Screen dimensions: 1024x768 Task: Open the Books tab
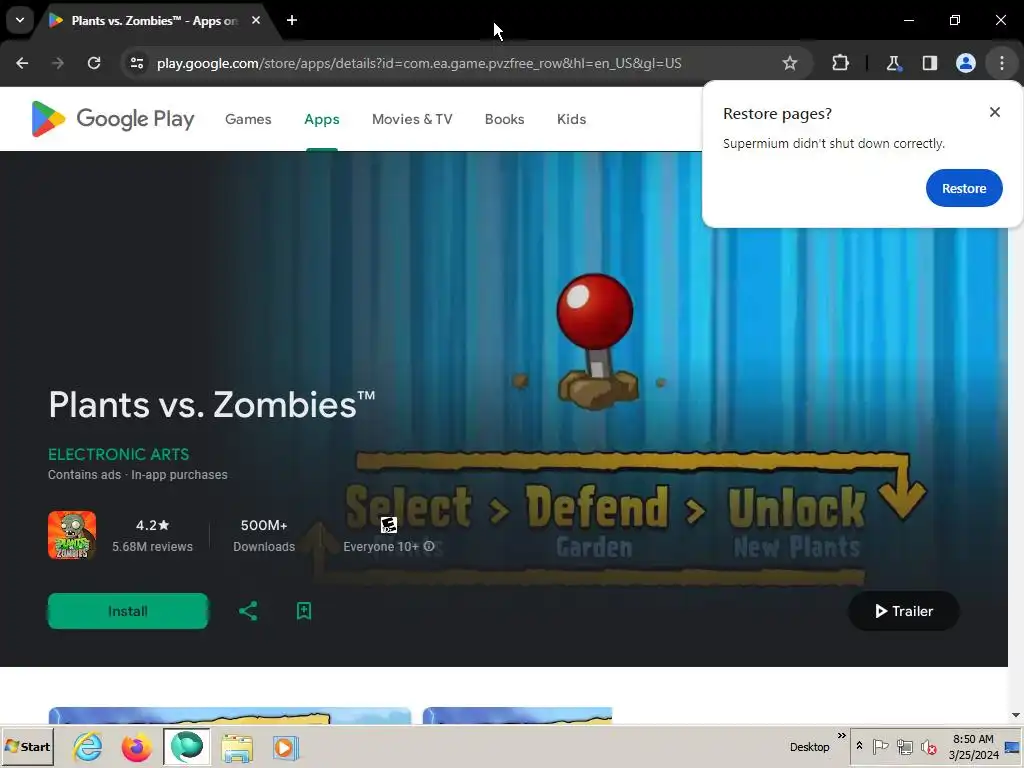coord(504,119)
